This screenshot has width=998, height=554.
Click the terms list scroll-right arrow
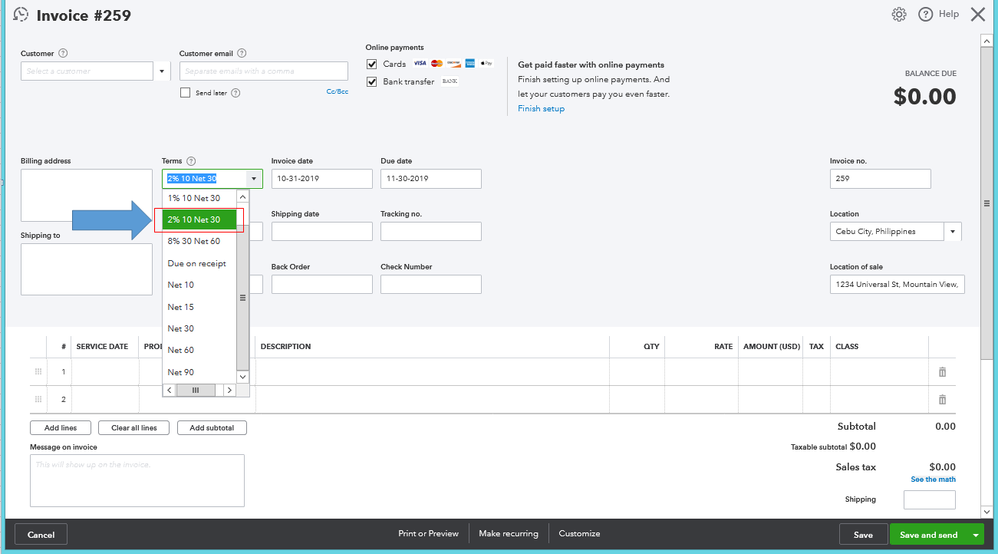click(229, 390)
